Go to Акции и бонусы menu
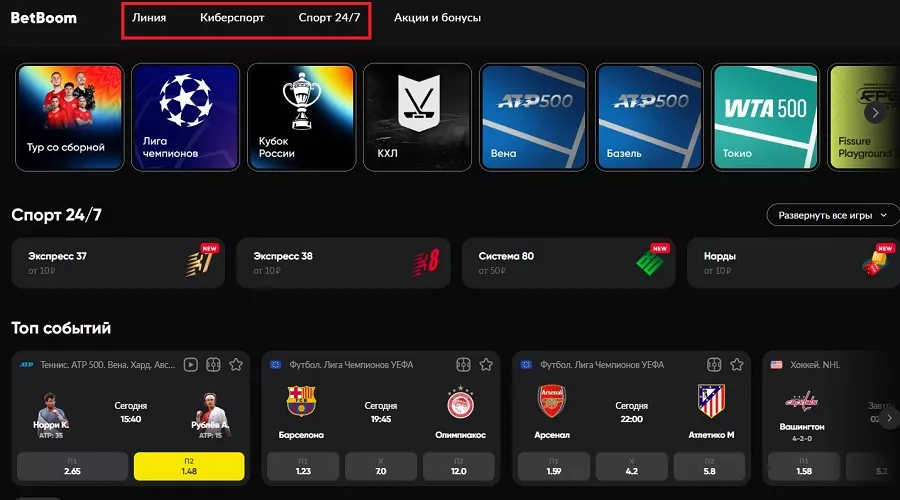 click(437, 18)
